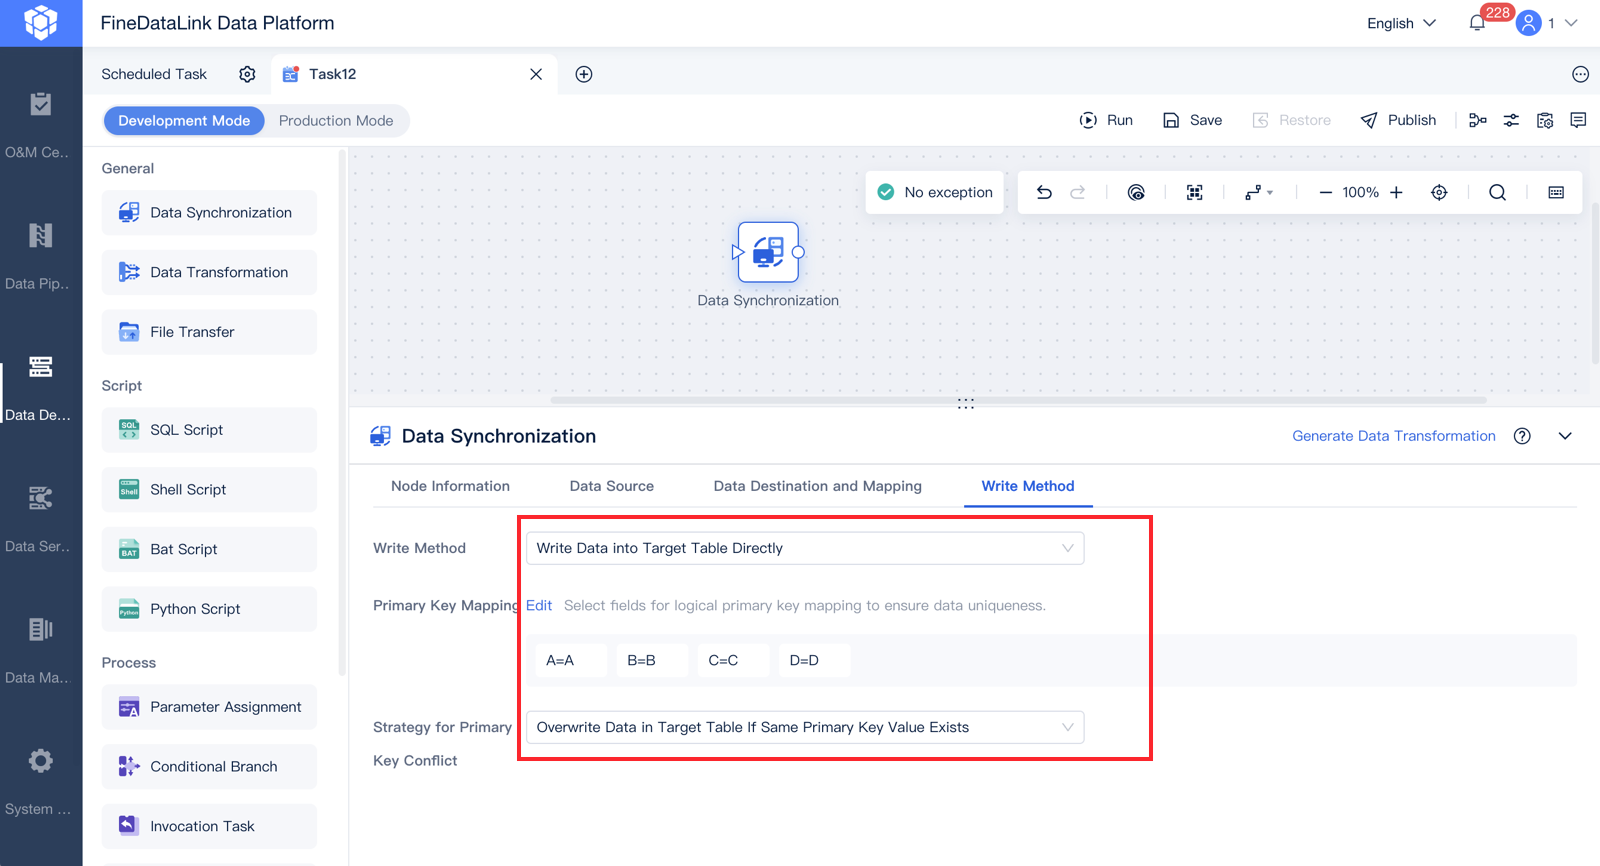The width and height of the screenshot is (1600, 866).
Task: Open the comments/notes icon
Action: pyautogui.click(x=1578, y=120)
